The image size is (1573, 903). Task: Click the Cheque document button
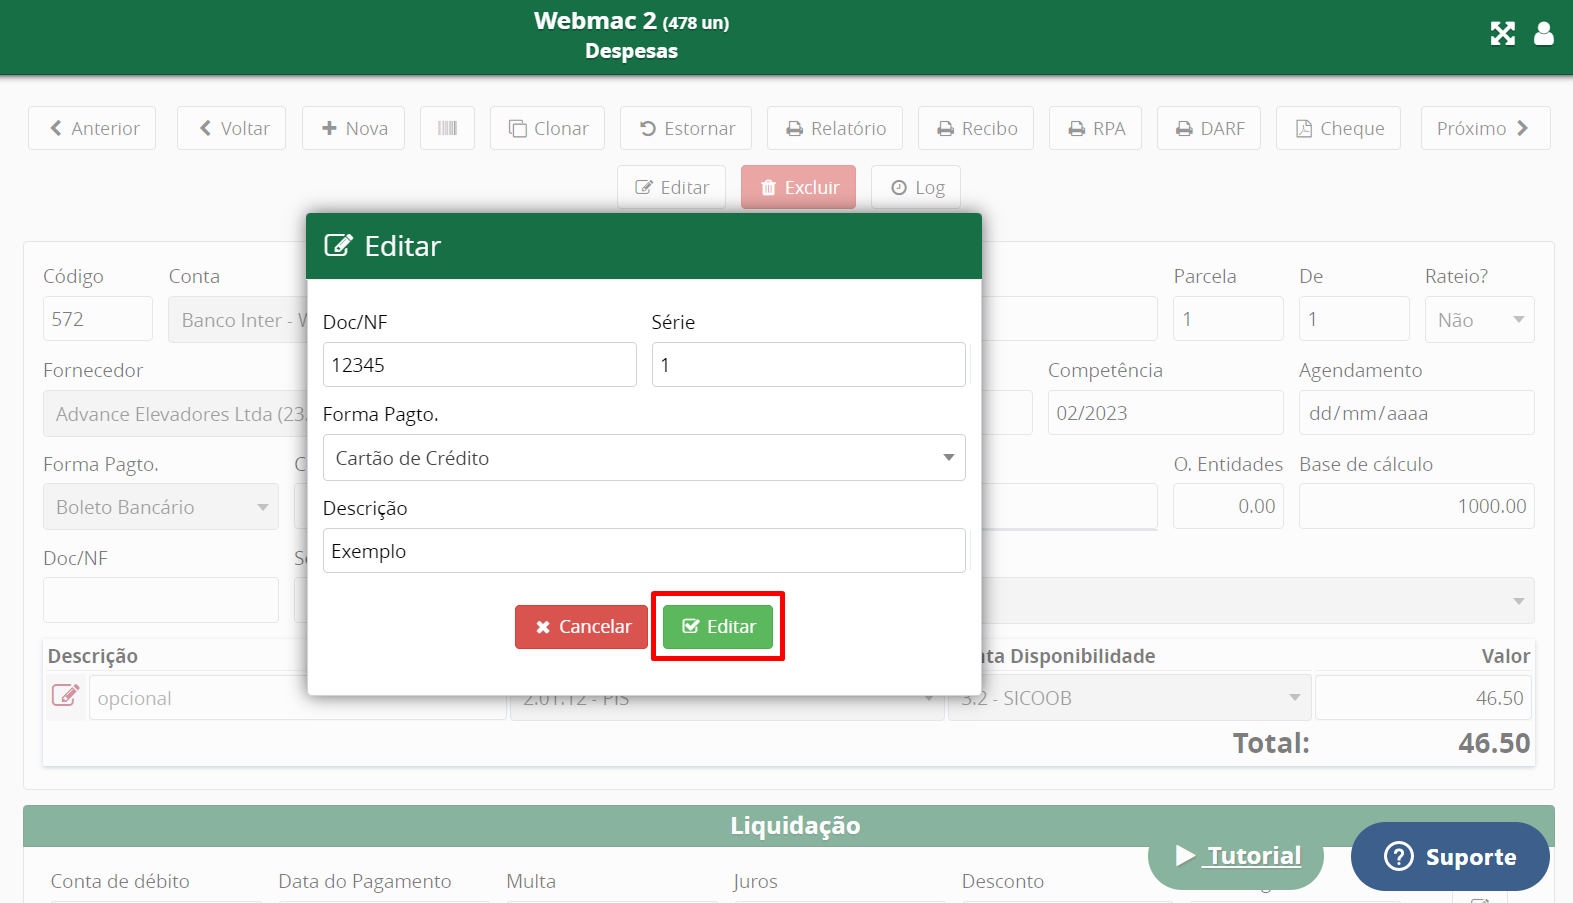click(x=1338, y=128)
